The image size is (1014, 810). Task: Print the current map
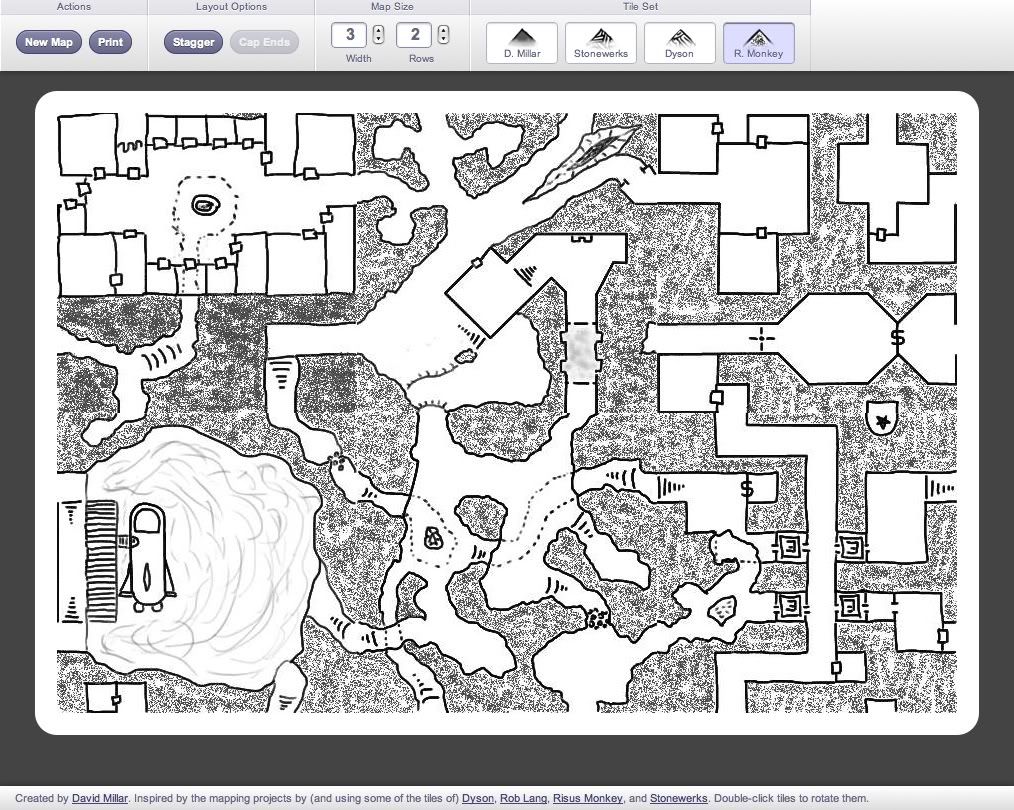coord(110,42)
